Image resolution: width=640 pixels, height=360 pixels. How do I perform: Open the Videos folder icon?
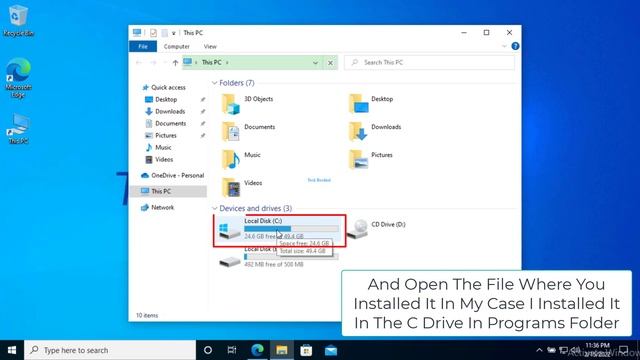(x=231, y=187)
